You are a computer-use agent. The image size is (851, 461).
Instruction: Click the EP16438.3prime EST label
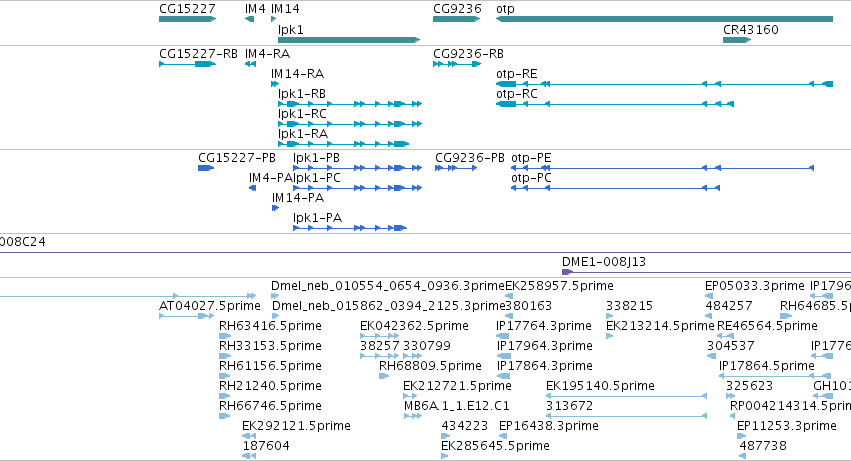point(549,426)
